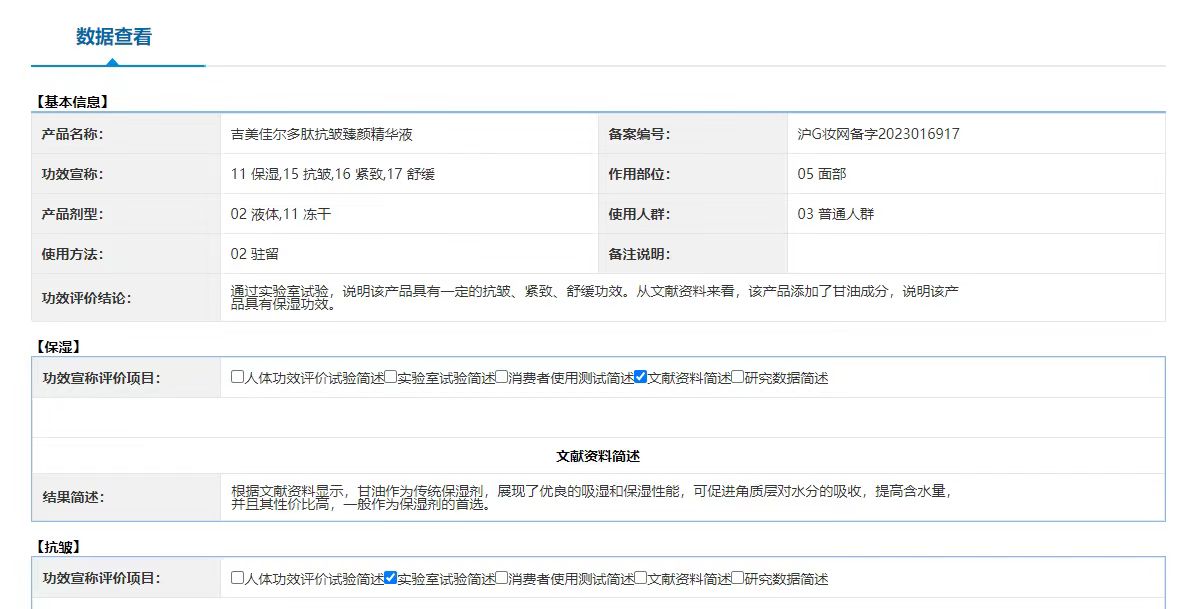Check 实验室试验简述 in the 保湿 section
The height and width of the screenshot is (609, 1181).
391,377
